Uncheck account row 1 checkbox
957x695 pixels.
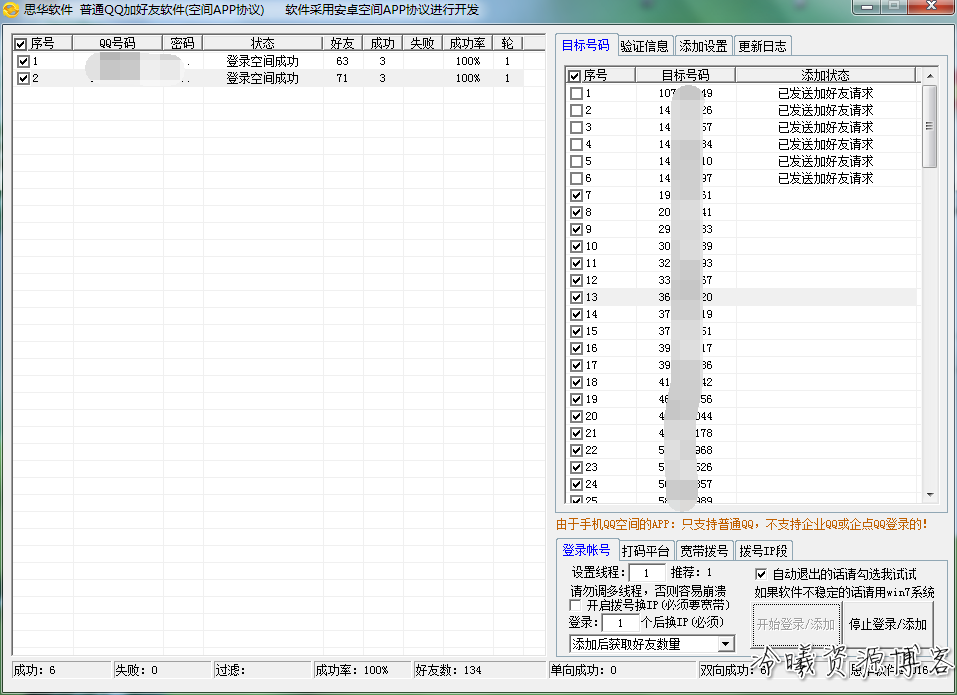23,61
